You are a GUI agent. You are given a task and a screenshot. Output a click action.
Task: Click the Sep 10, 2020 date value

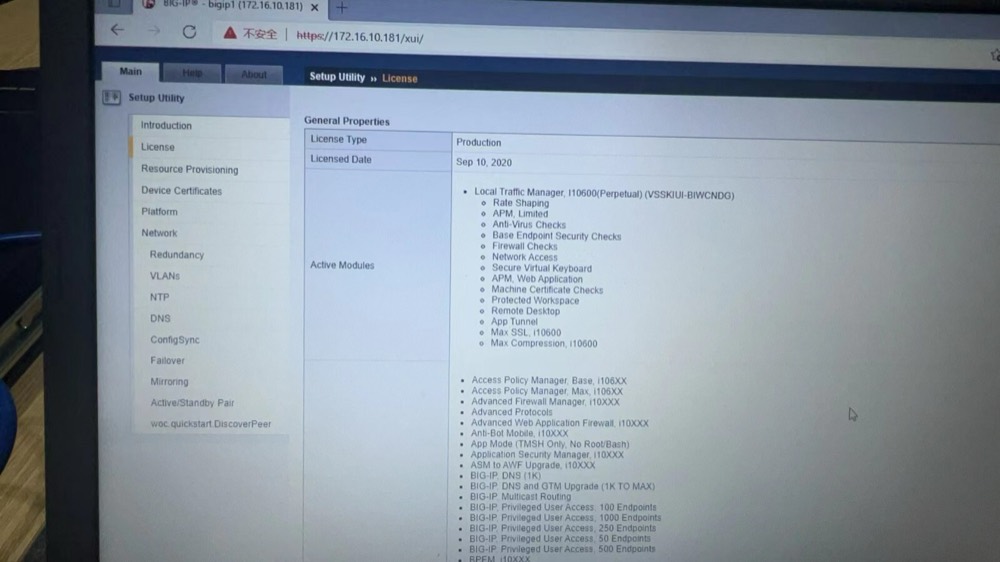483,162
